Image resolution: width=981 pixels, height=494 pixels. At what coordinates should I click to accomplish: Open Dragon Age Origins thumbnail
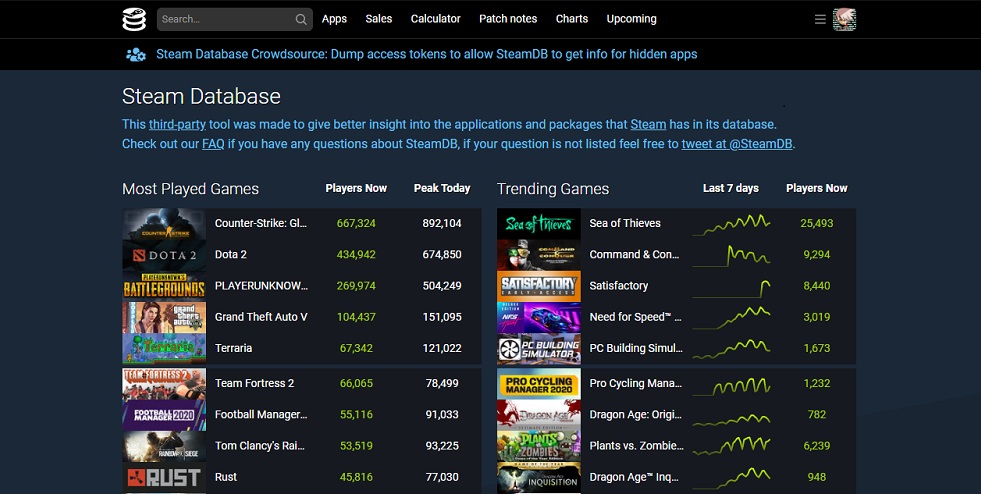539,415
